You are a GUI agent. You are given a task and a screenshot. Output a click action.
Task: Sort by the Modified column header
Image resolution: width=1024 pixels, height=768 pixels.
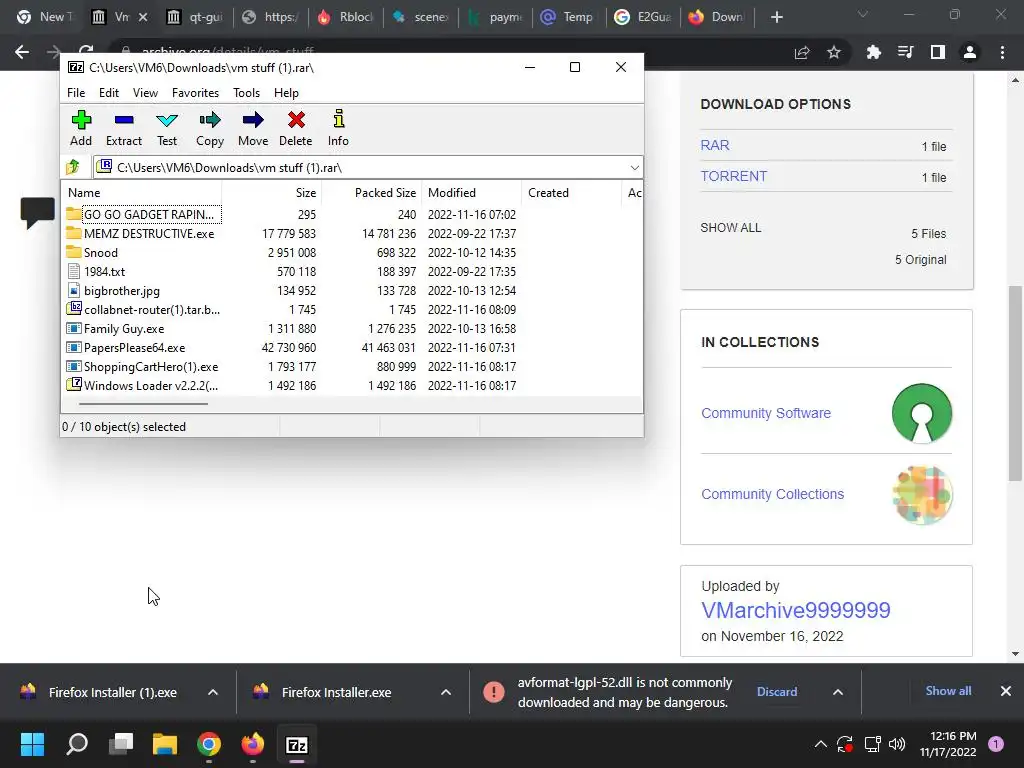(472, 193)
